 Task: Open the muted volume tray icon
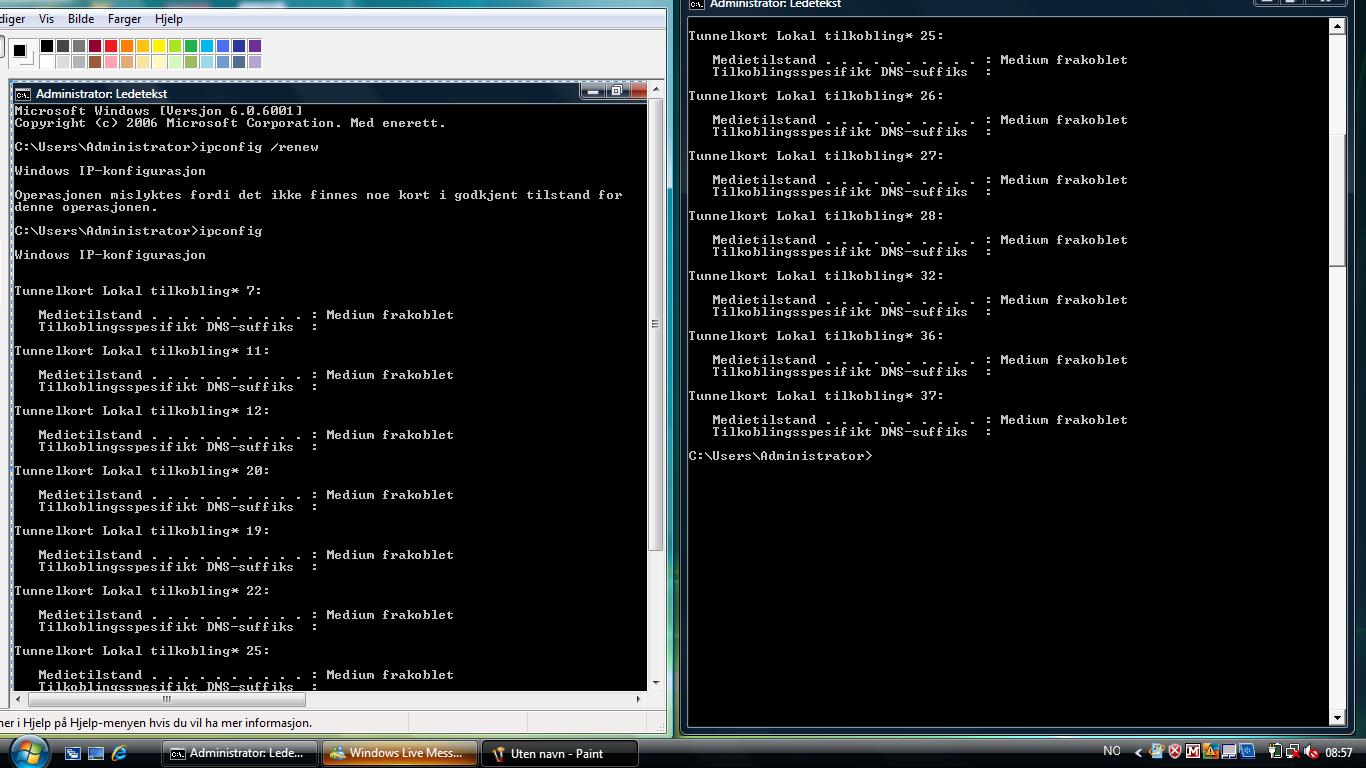[x=1311, y=752]
